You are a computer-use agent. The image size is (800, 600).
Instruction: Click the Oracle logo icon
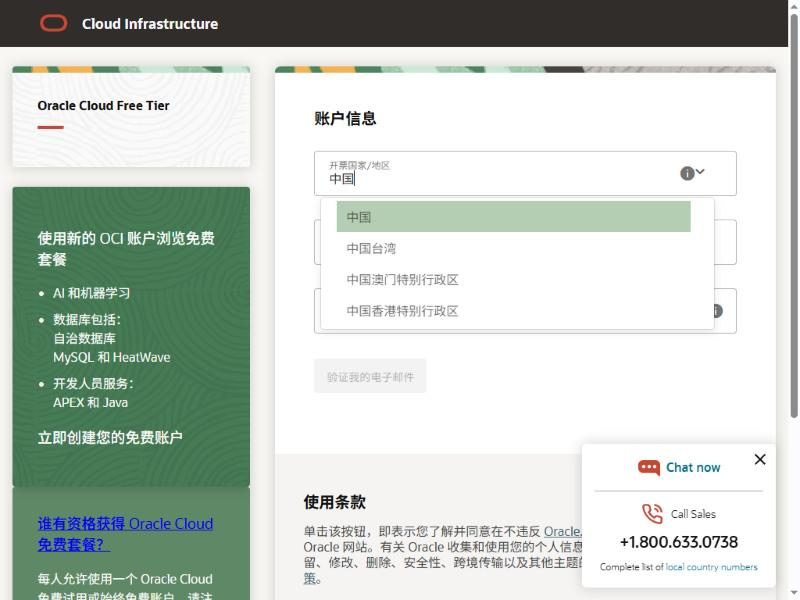coord(54,23)
